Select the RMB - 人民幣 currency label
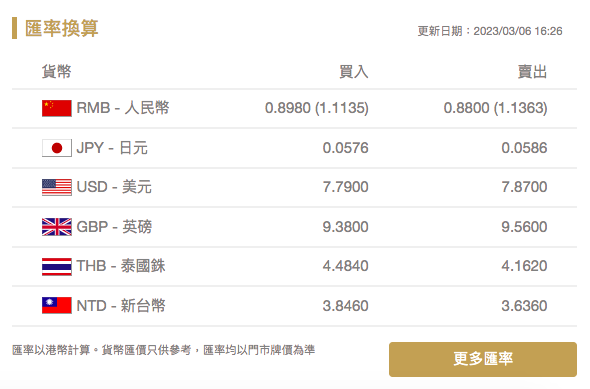This screenshot has height=389, width=590. click(x=123, y=108)
